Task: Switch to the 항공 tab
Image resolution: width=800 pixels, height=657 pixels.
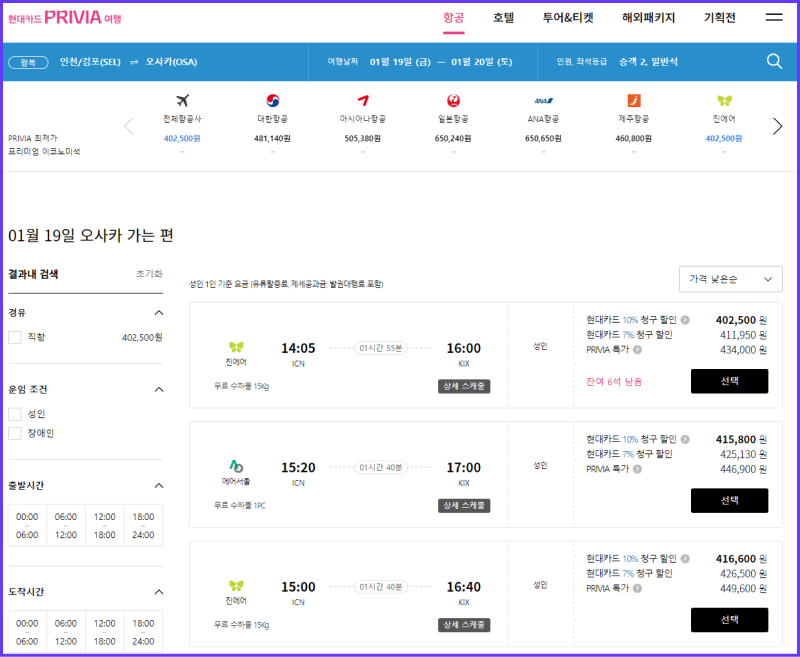Action: click(x=454, y=18)
